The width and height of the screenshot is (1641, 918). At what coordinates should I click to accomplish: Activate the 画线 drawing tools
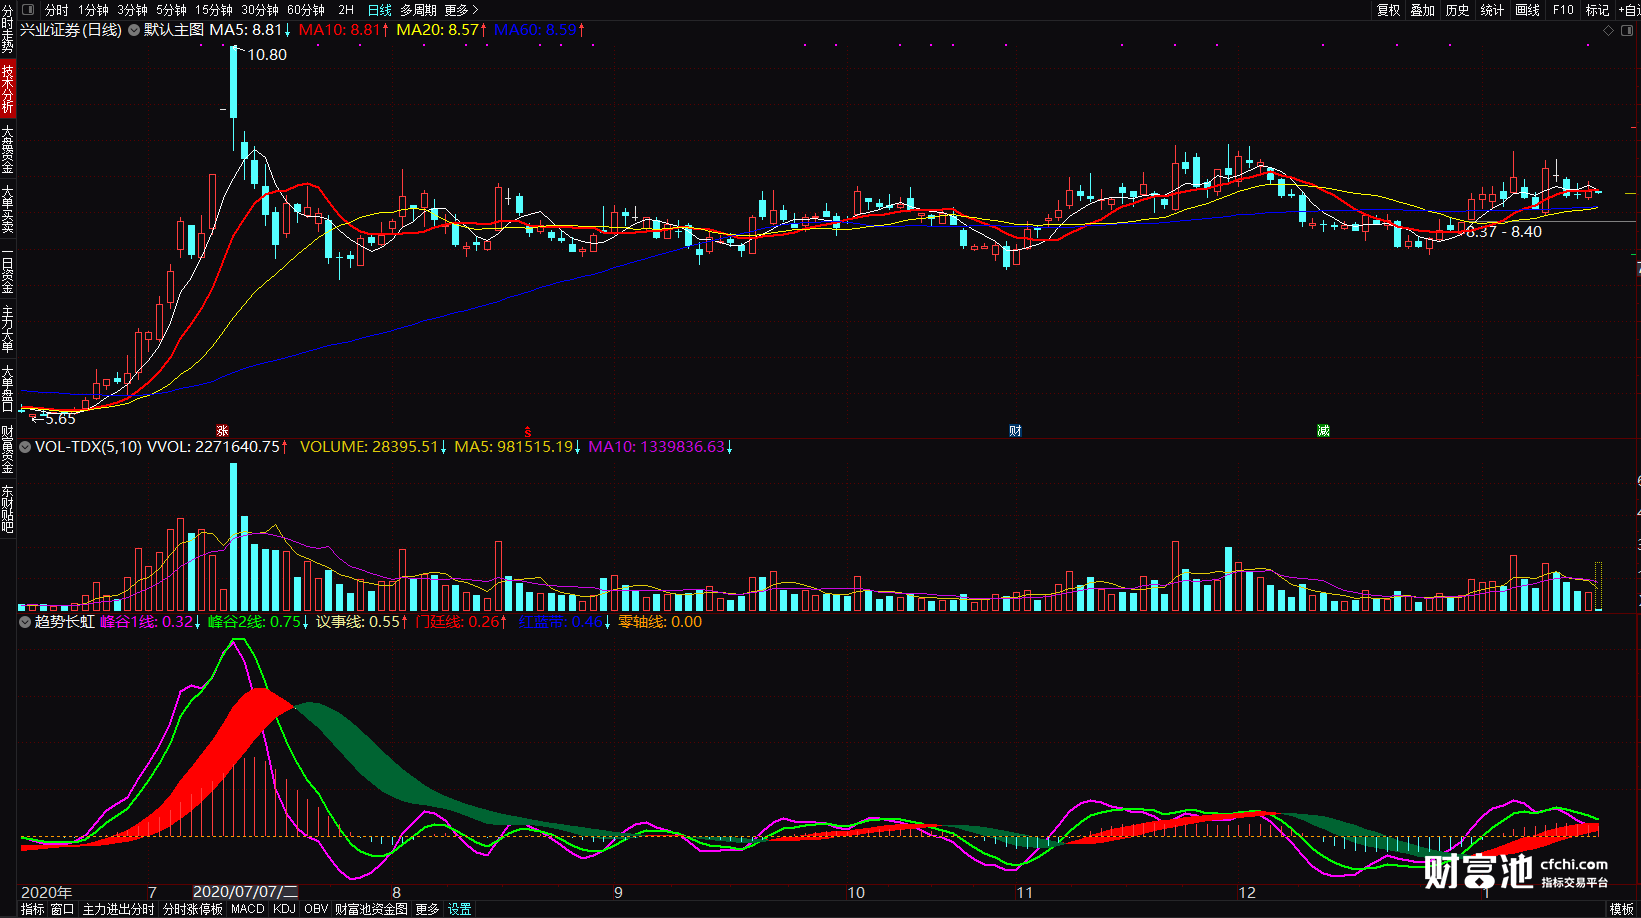pyautogui.click(x=1527, y=10)
